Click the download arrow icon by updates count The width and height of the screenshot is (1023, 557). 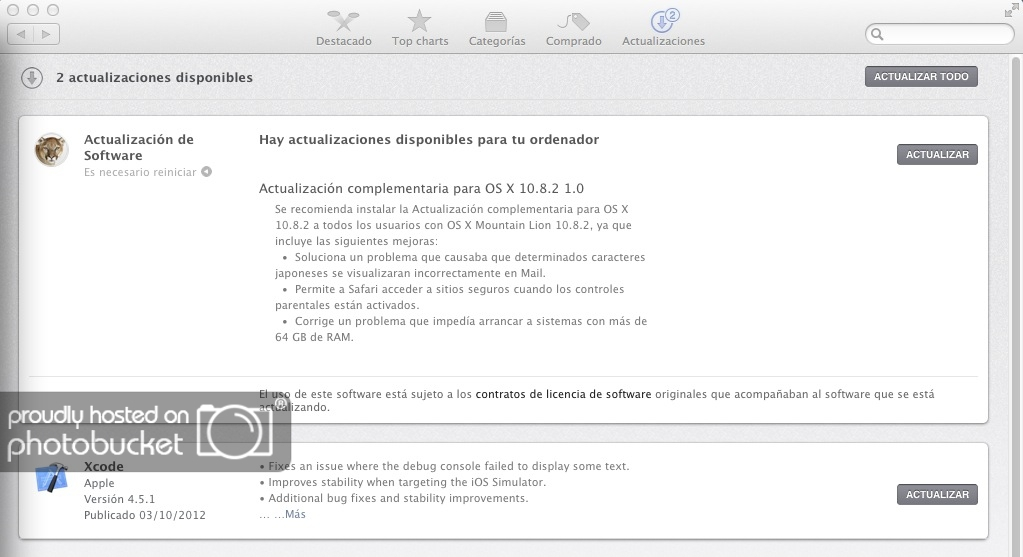31,78
